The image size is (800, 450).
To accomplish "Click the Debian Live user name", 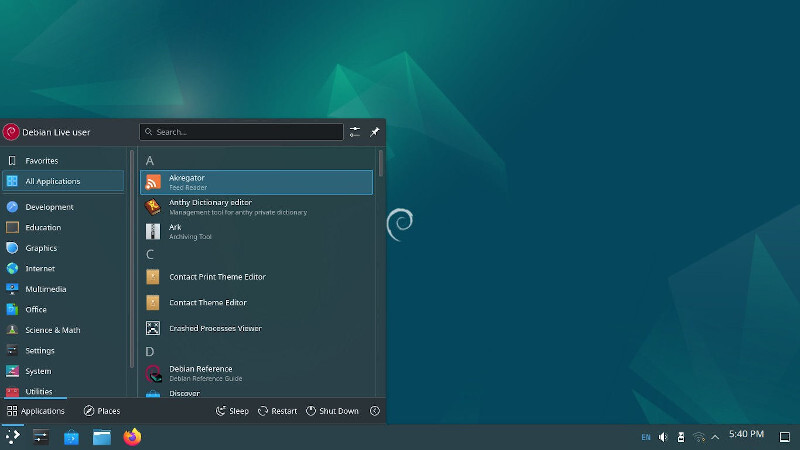I will click(x=56, y=132).
